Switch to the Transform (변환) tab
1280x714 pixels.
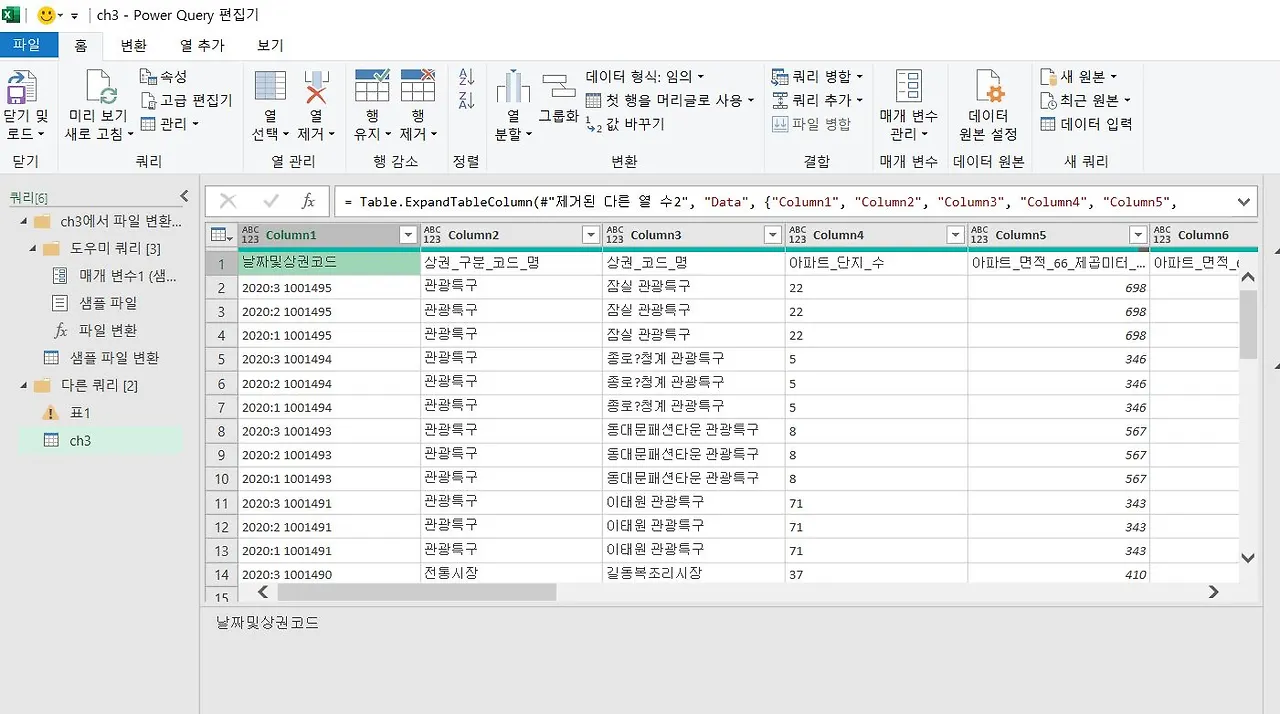tap(133, 45)
